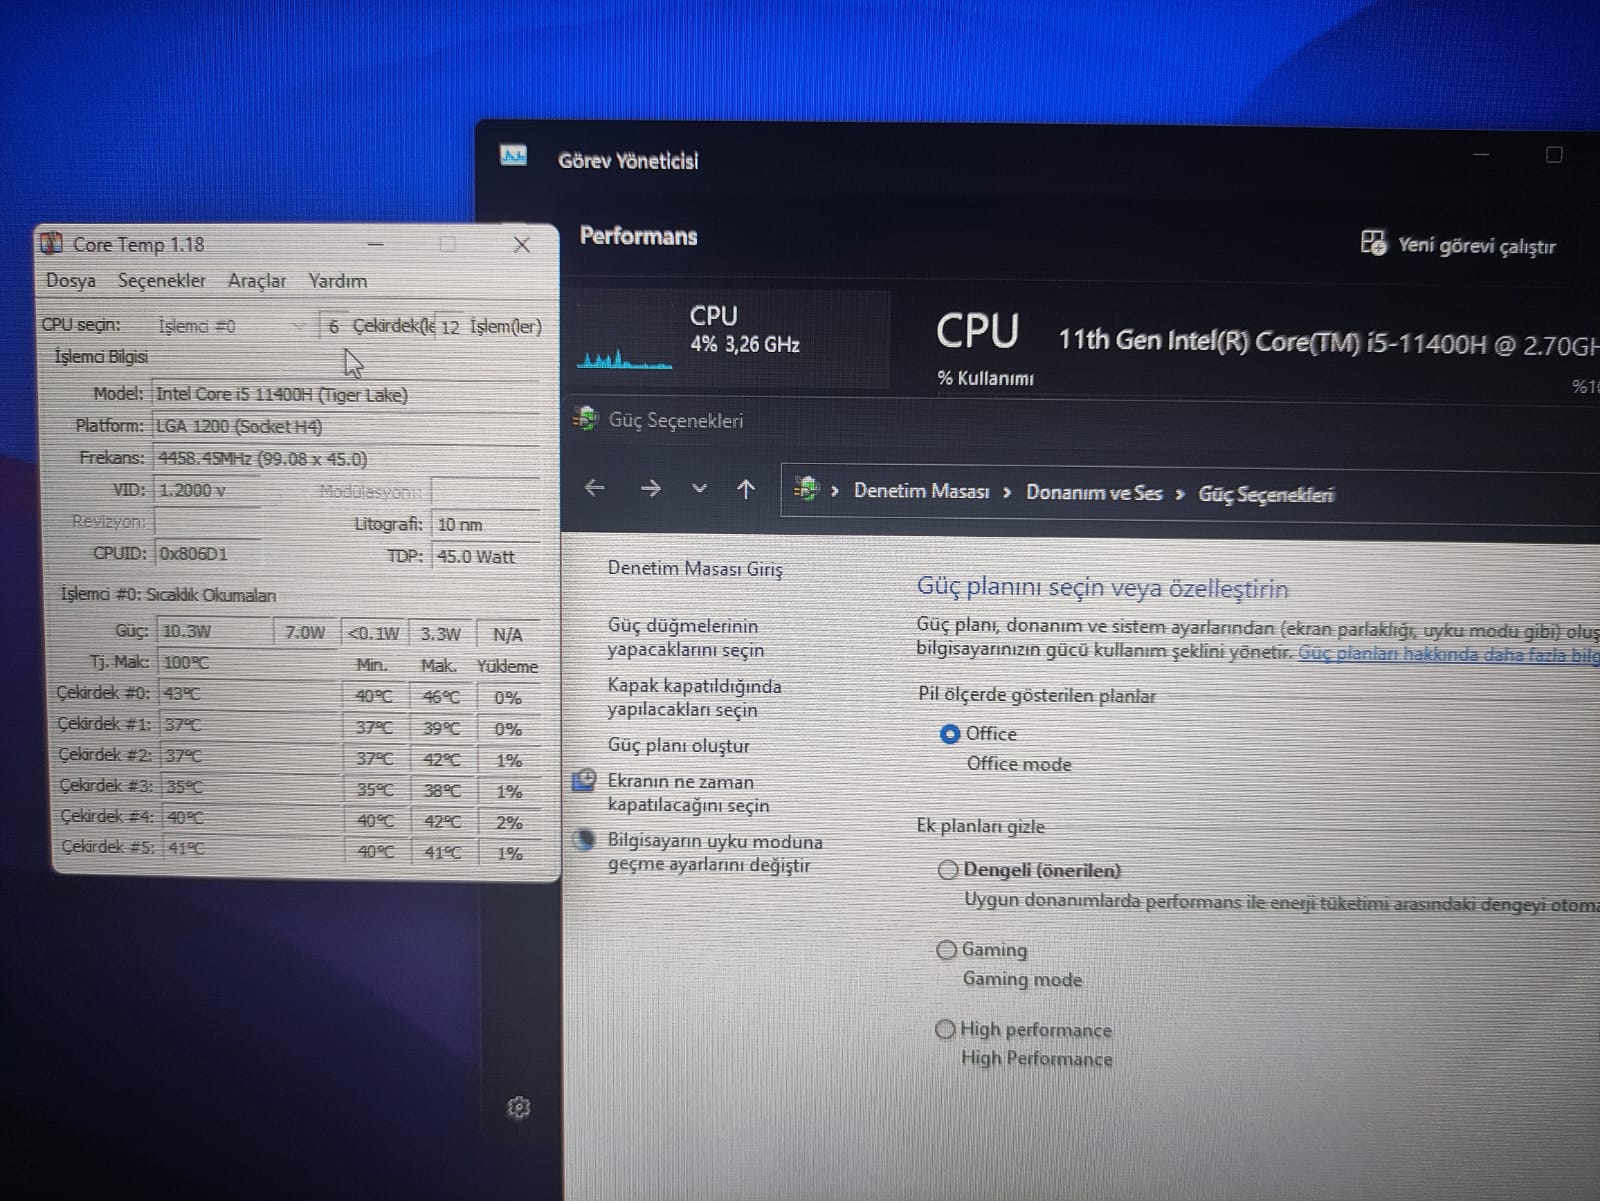Open 'Güç planı oluştur' link
Screen dimensions: 1600x1201
click(x=679, y=746)
